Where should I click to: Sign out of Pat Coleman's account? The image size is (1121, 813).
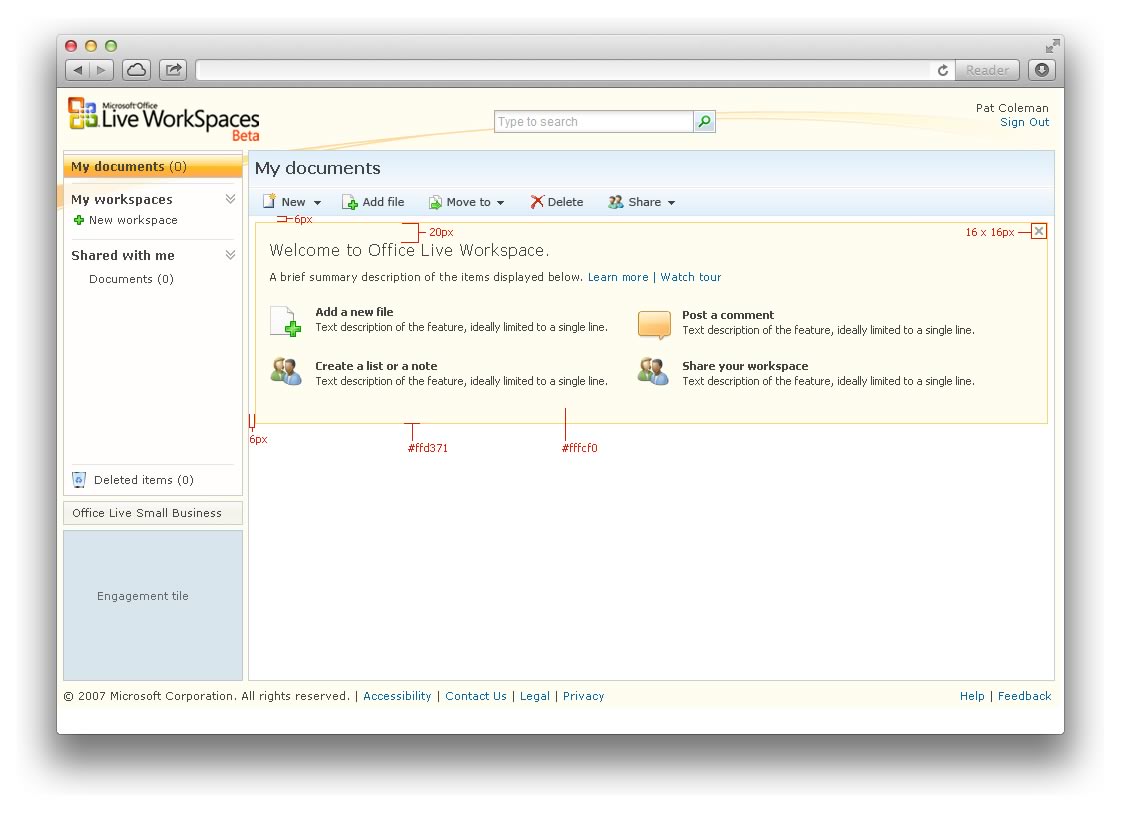click(x=1024, y=122)
